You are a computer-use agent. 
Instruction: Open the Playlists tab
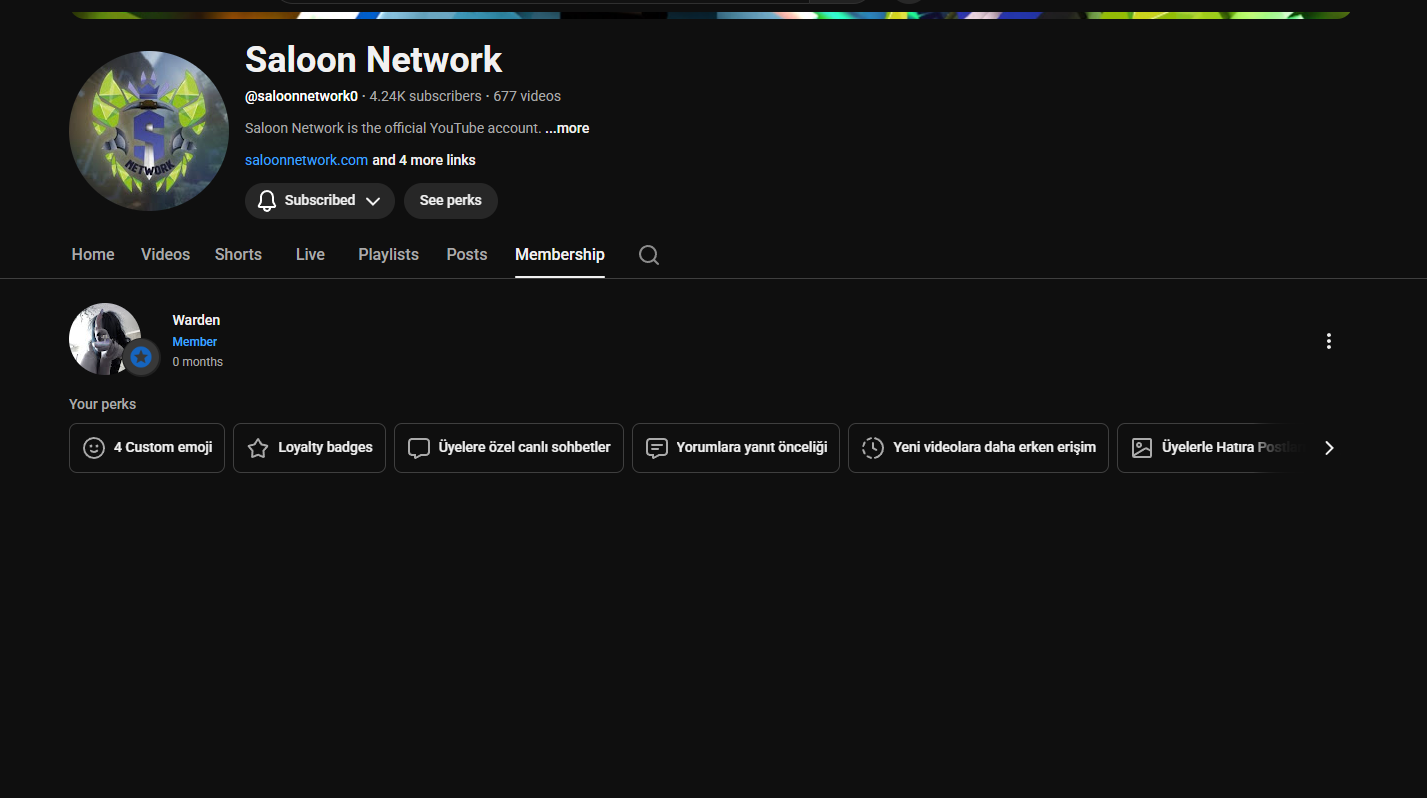tap(388, 254)
